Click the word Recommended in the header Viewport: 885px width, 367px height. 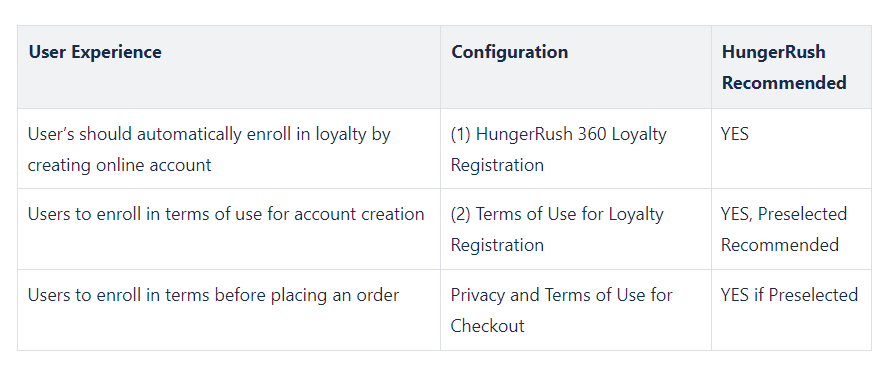[784, 82]
